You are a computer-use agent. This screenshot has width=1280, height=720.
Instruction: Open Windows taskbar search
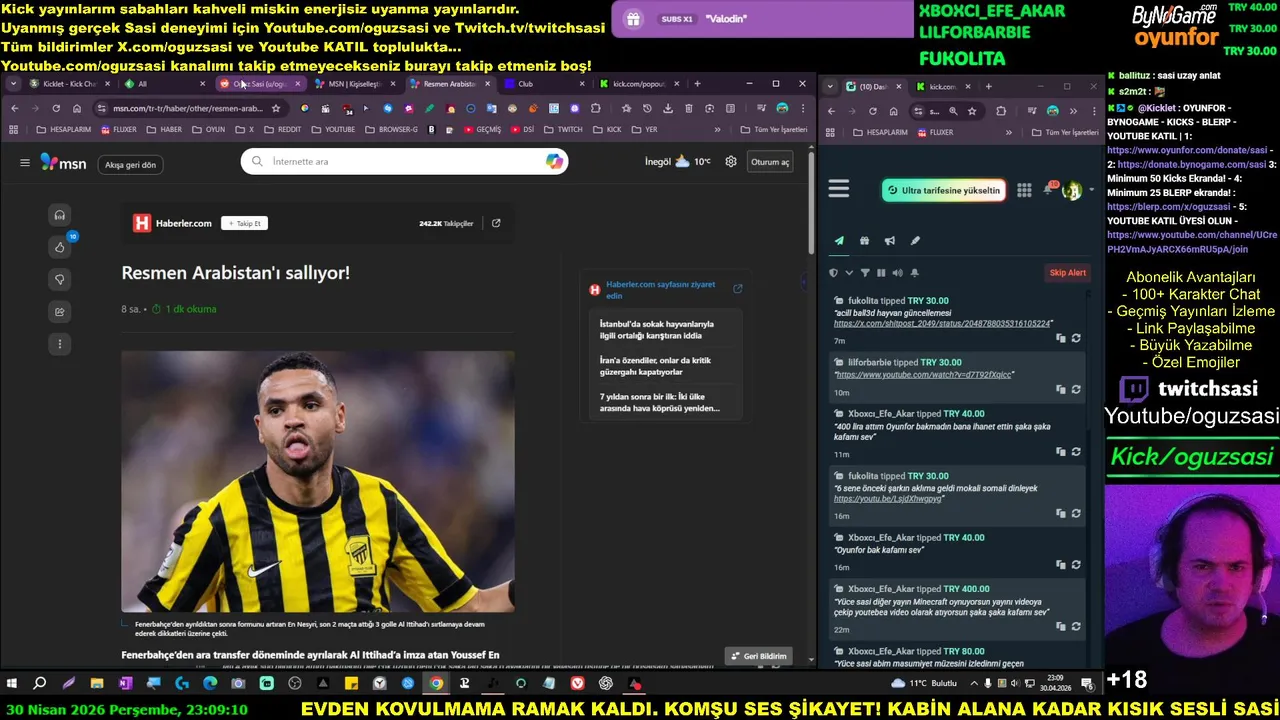click(x=40, y=683)
